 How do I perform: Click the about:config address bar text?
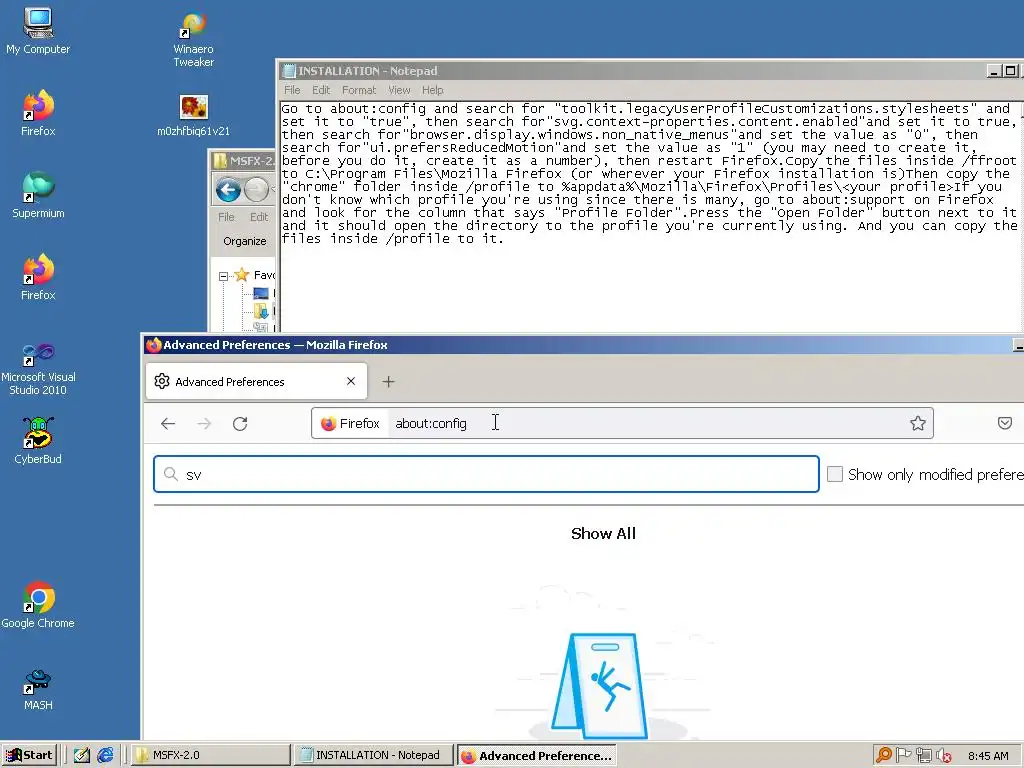(x=430, y=423)
